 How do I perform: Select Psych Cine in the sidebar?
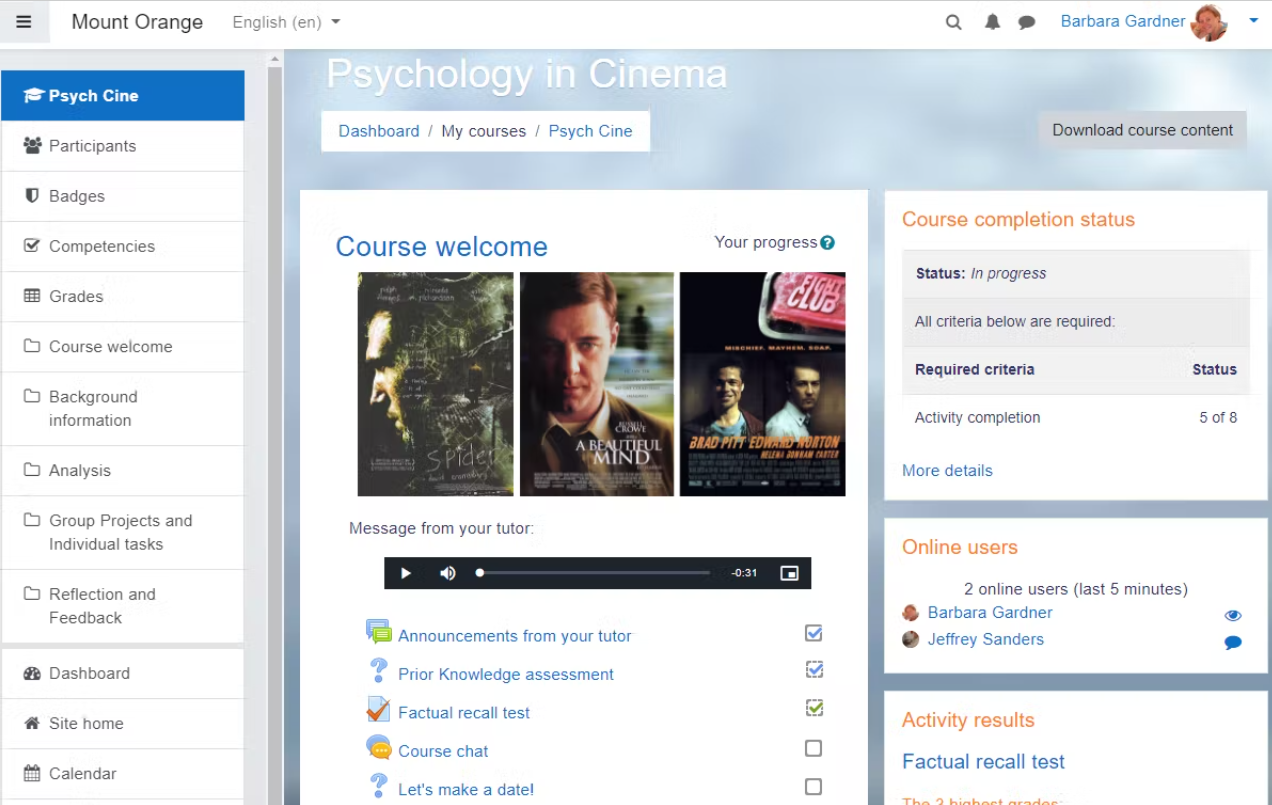(x=123, y=96)
